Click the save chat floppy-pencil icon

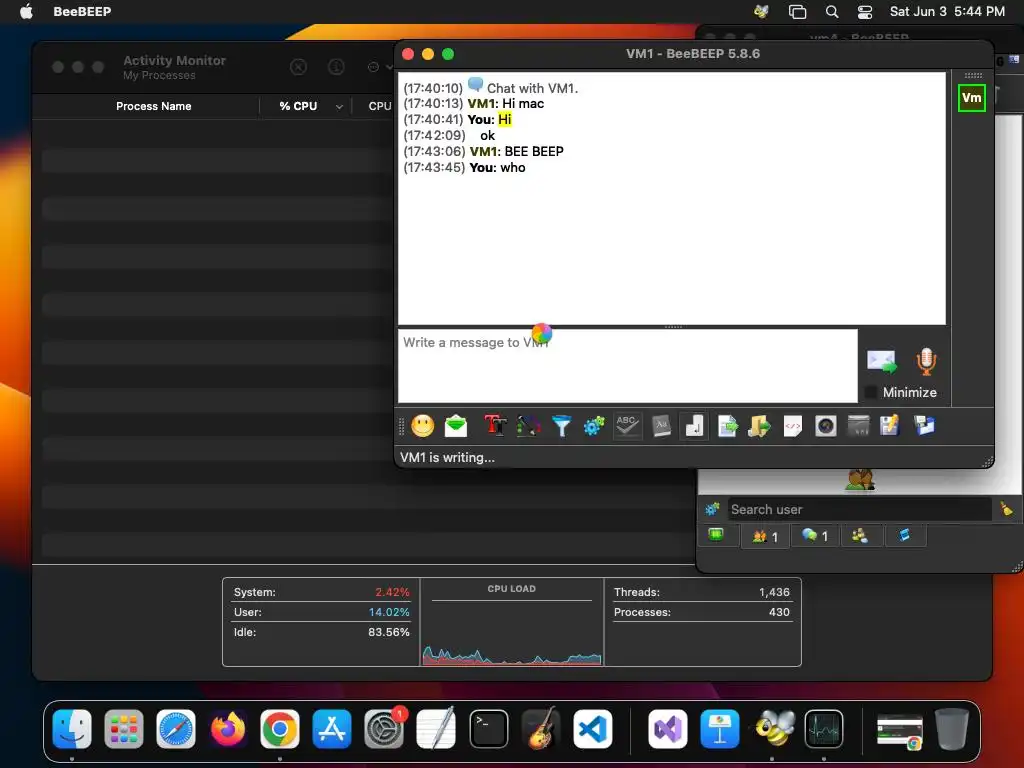(889, 426)
